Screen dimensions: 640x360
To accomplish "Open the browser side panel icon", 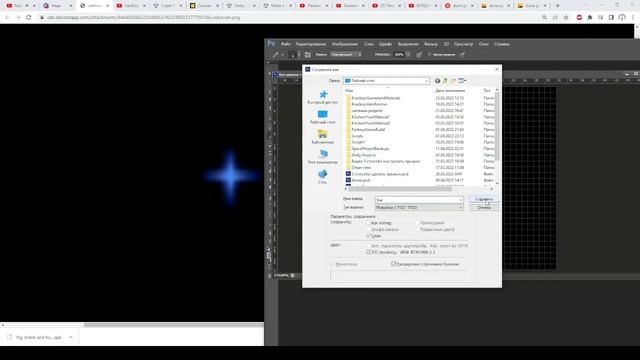I will click(x=611, y=18).
